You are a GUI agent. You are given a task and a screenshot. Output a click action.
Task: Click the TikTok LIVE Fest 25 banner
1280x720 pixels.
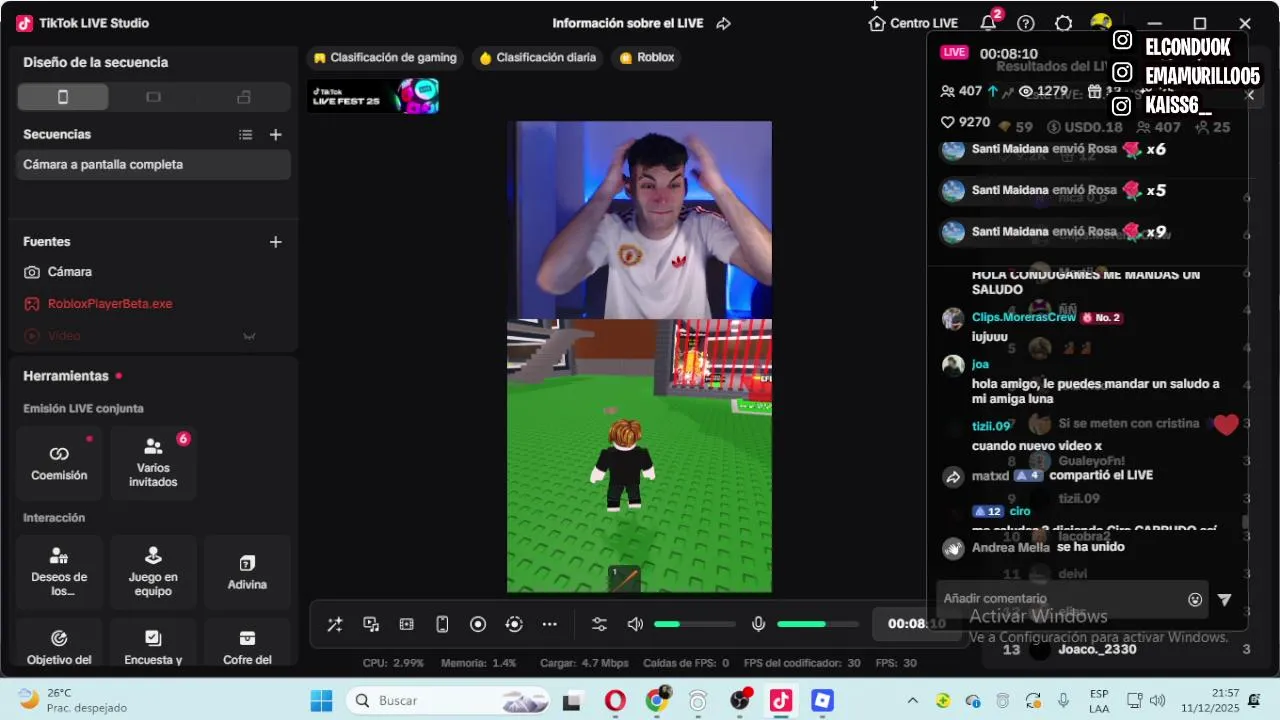pyautogui.click(x=373, y=96)
